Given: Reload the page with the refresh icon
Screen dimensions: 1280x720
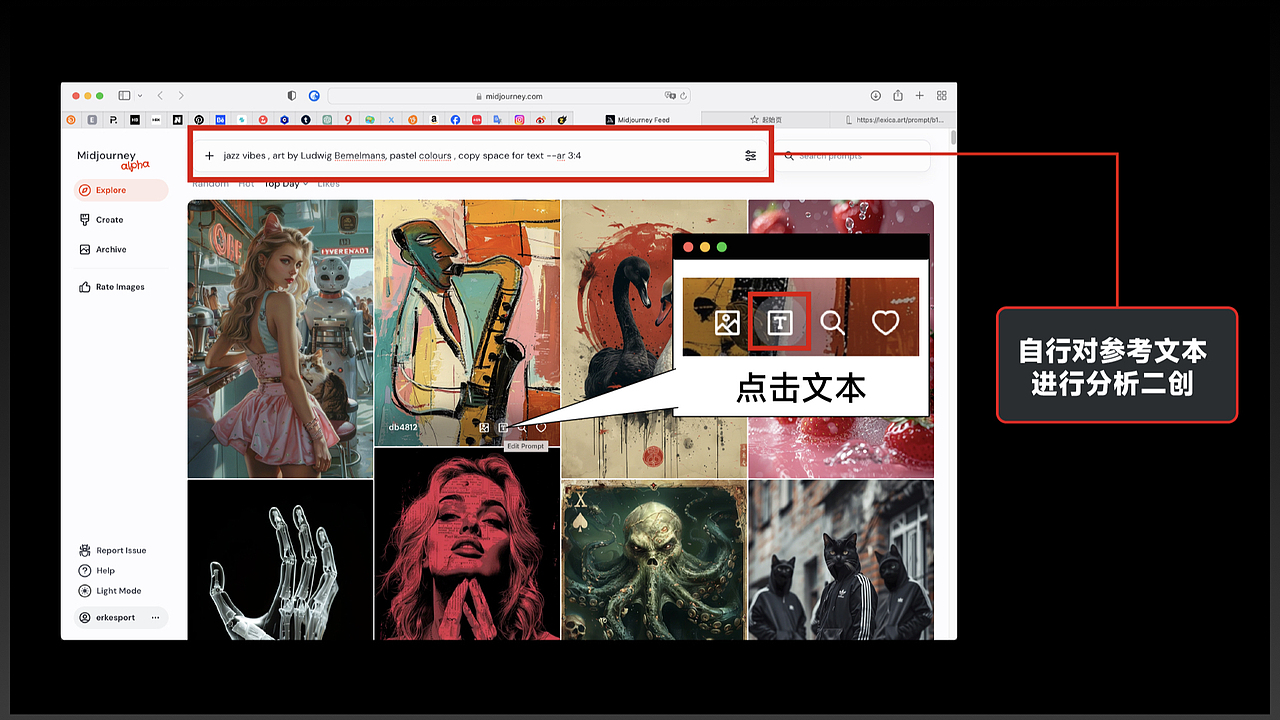Looking at the screenshot, I should click(684, 96).
